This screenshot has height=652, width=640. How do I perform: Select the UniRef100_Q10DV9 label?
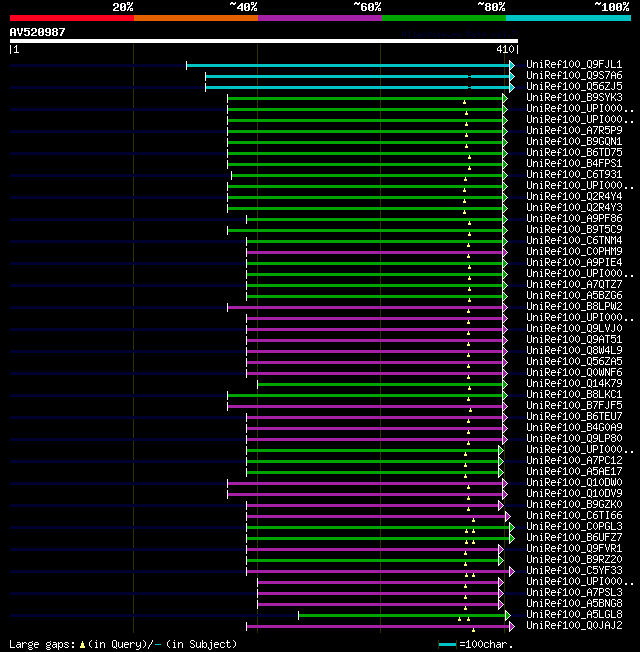click(574, 494)
